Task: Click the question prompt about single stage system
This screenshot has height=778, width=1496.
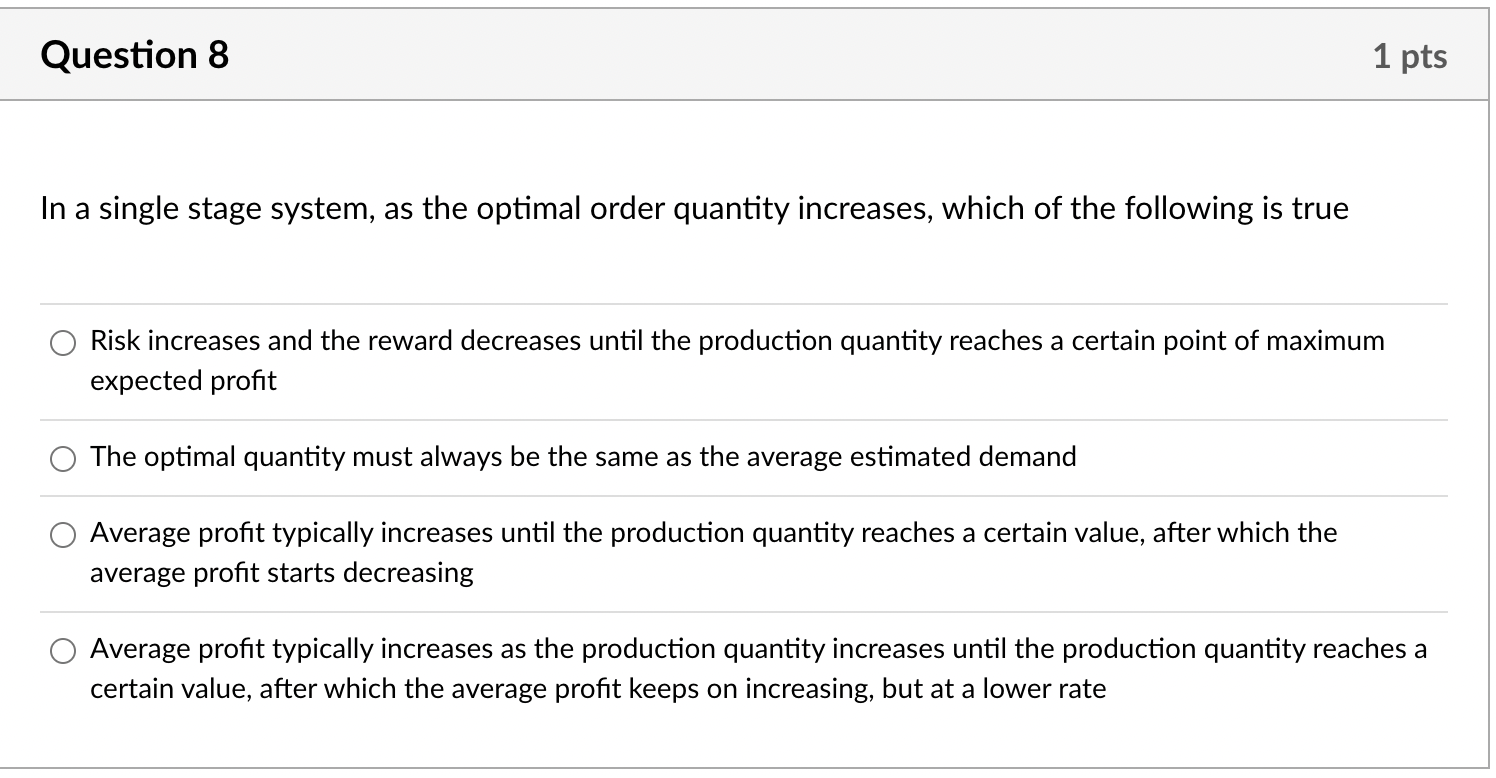Action: tap(694, 208)
